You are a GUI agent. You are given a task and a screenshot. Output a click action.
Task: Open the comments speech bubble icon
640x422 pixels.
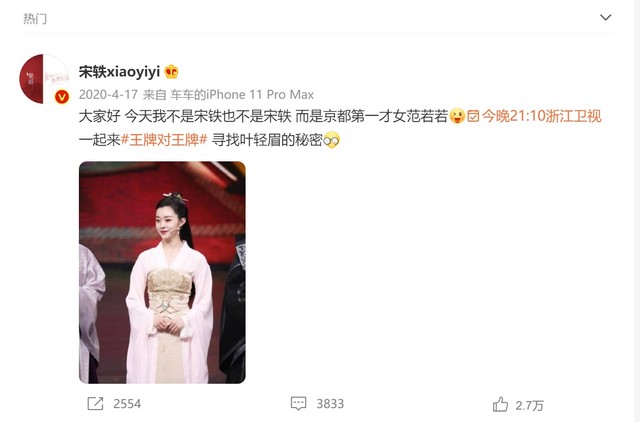(298, 404)
